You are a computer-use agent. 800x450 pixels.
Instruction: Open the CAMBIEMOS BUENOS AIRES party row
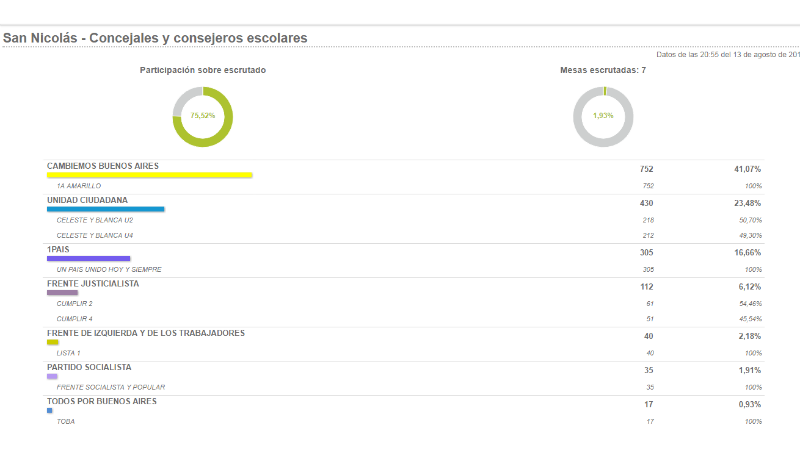pos(103,165)
